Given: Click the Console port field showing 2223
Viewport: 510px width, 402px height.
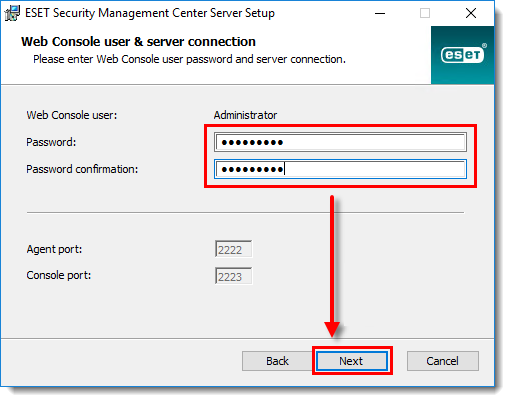Looking at the screenshot, I should click(x=234, y=276).
